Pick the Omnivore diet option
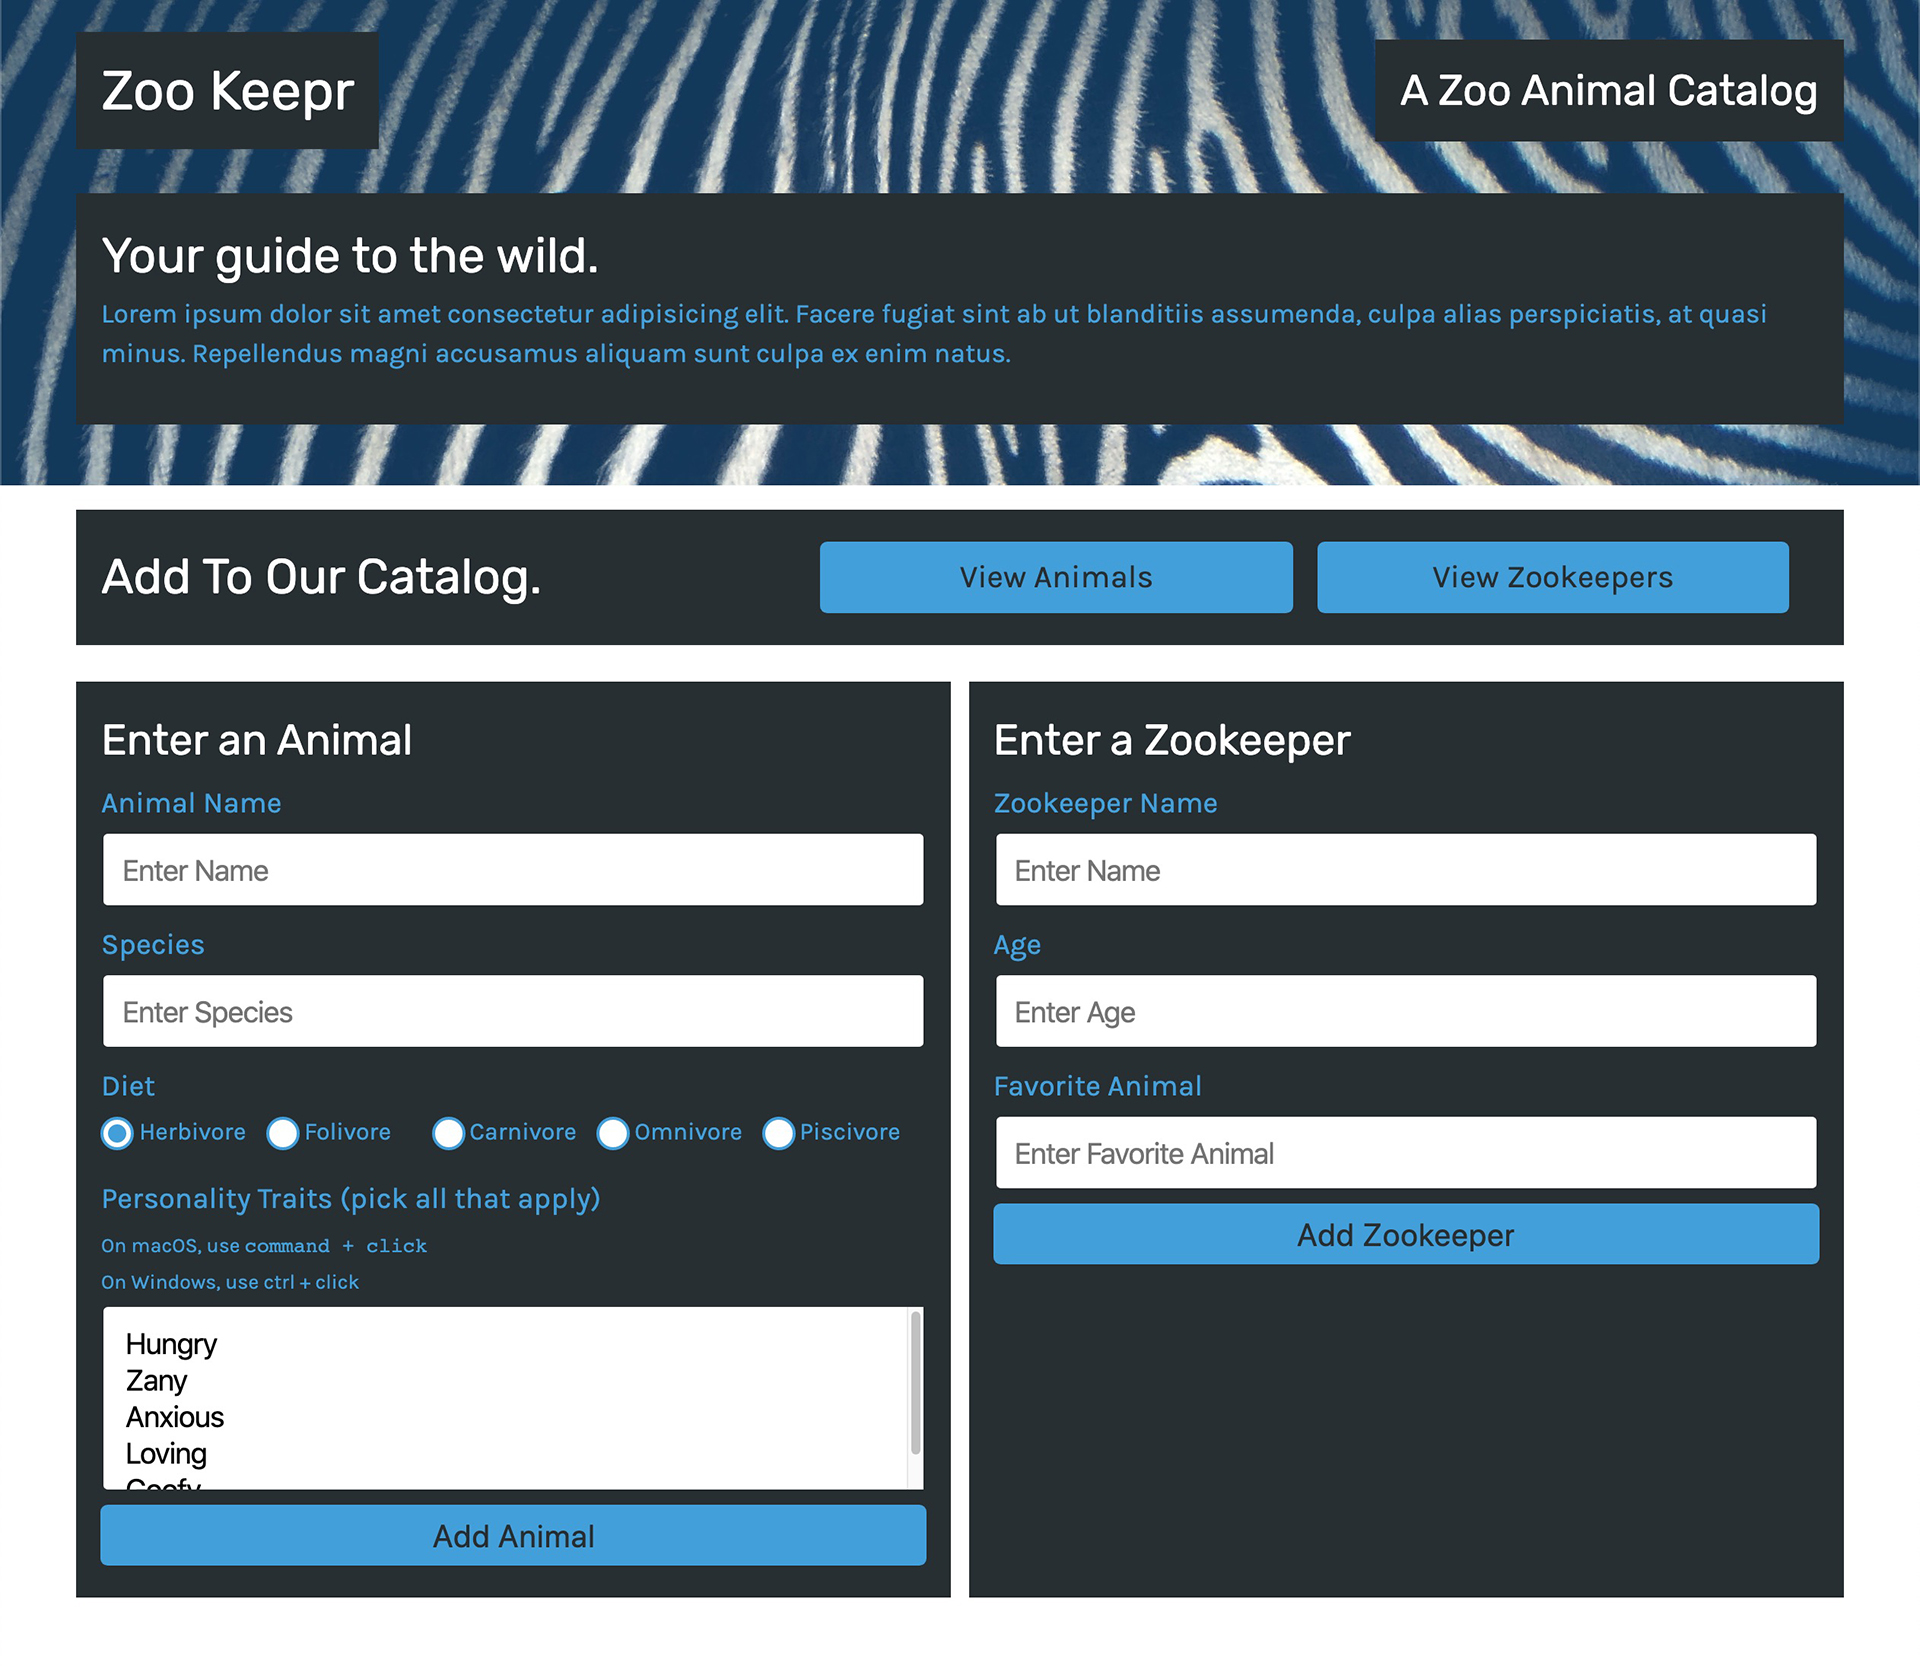Screen dimensions: 1920x1666 click(613, 1133)
